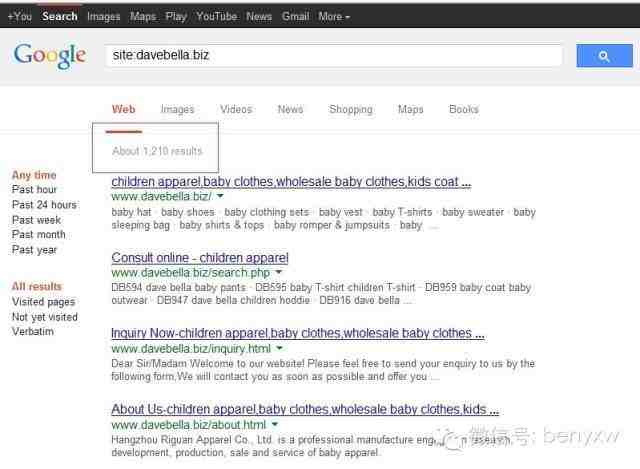Open News in the top black bar
The width and height of the screenshot is (640, 469).
click(x=259, y=17)
